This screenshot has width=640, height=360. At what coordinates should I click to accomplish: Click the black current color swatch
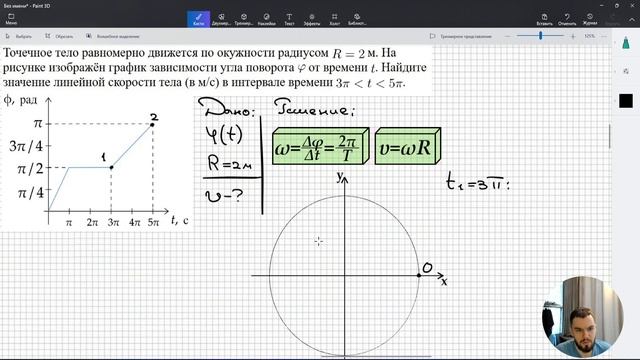point(626,101)
